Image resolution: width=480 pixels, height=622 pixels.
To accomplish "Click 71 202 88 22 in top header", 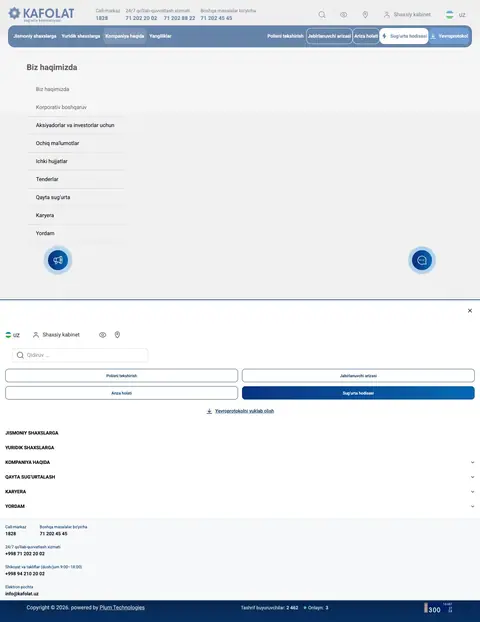I will [179, 18].
